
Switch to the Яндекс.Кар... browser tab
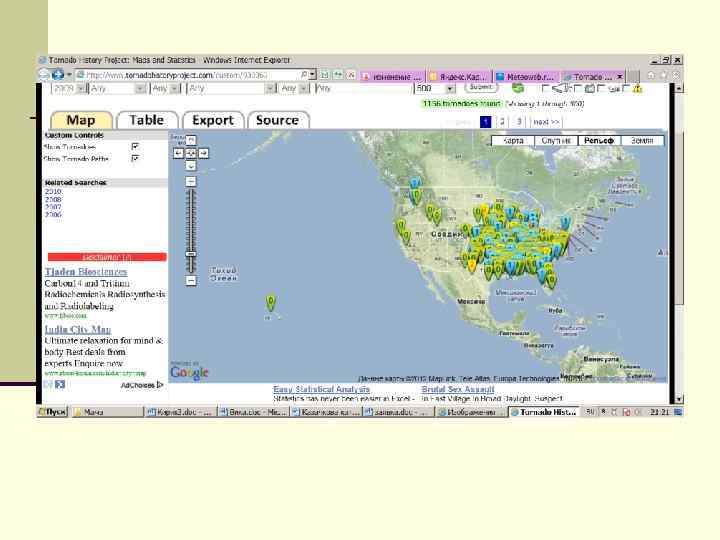pyautogui.click(x=459, y=77)
